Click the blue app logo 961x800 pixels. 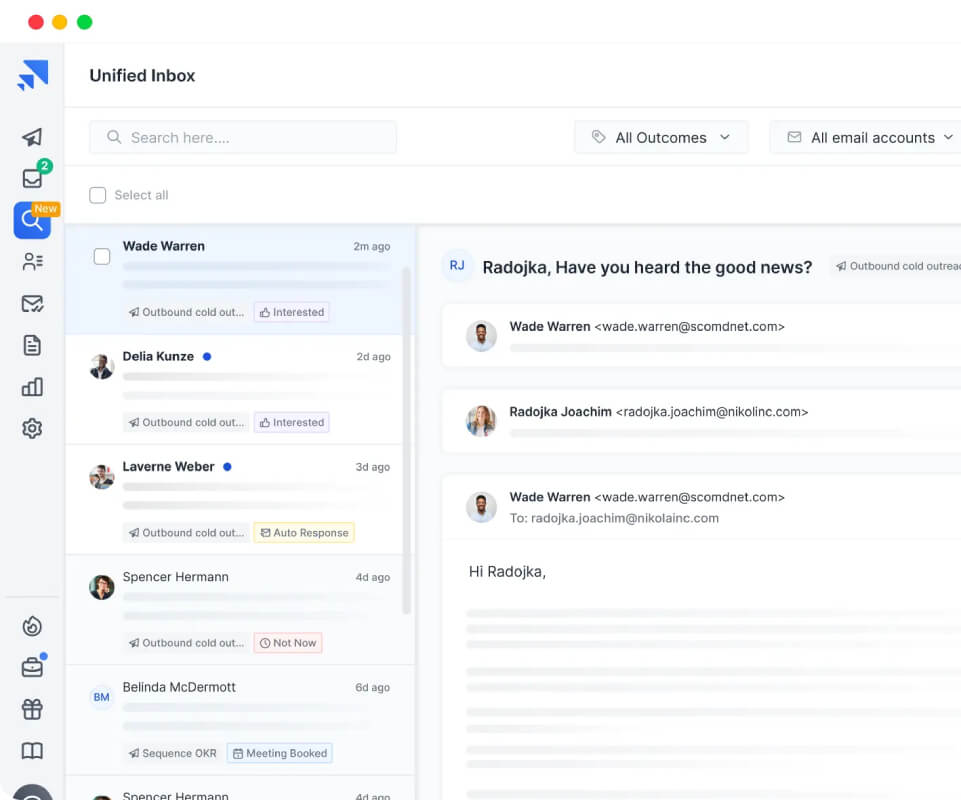coord(32,75)
